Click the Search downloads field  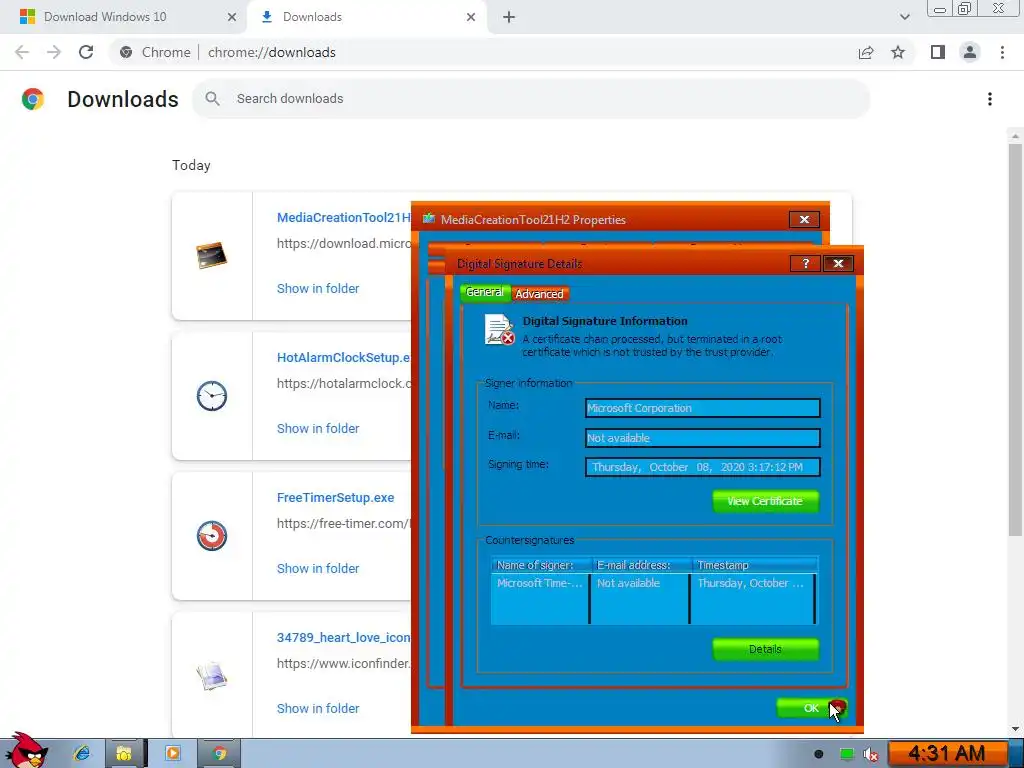pos(531,99)
